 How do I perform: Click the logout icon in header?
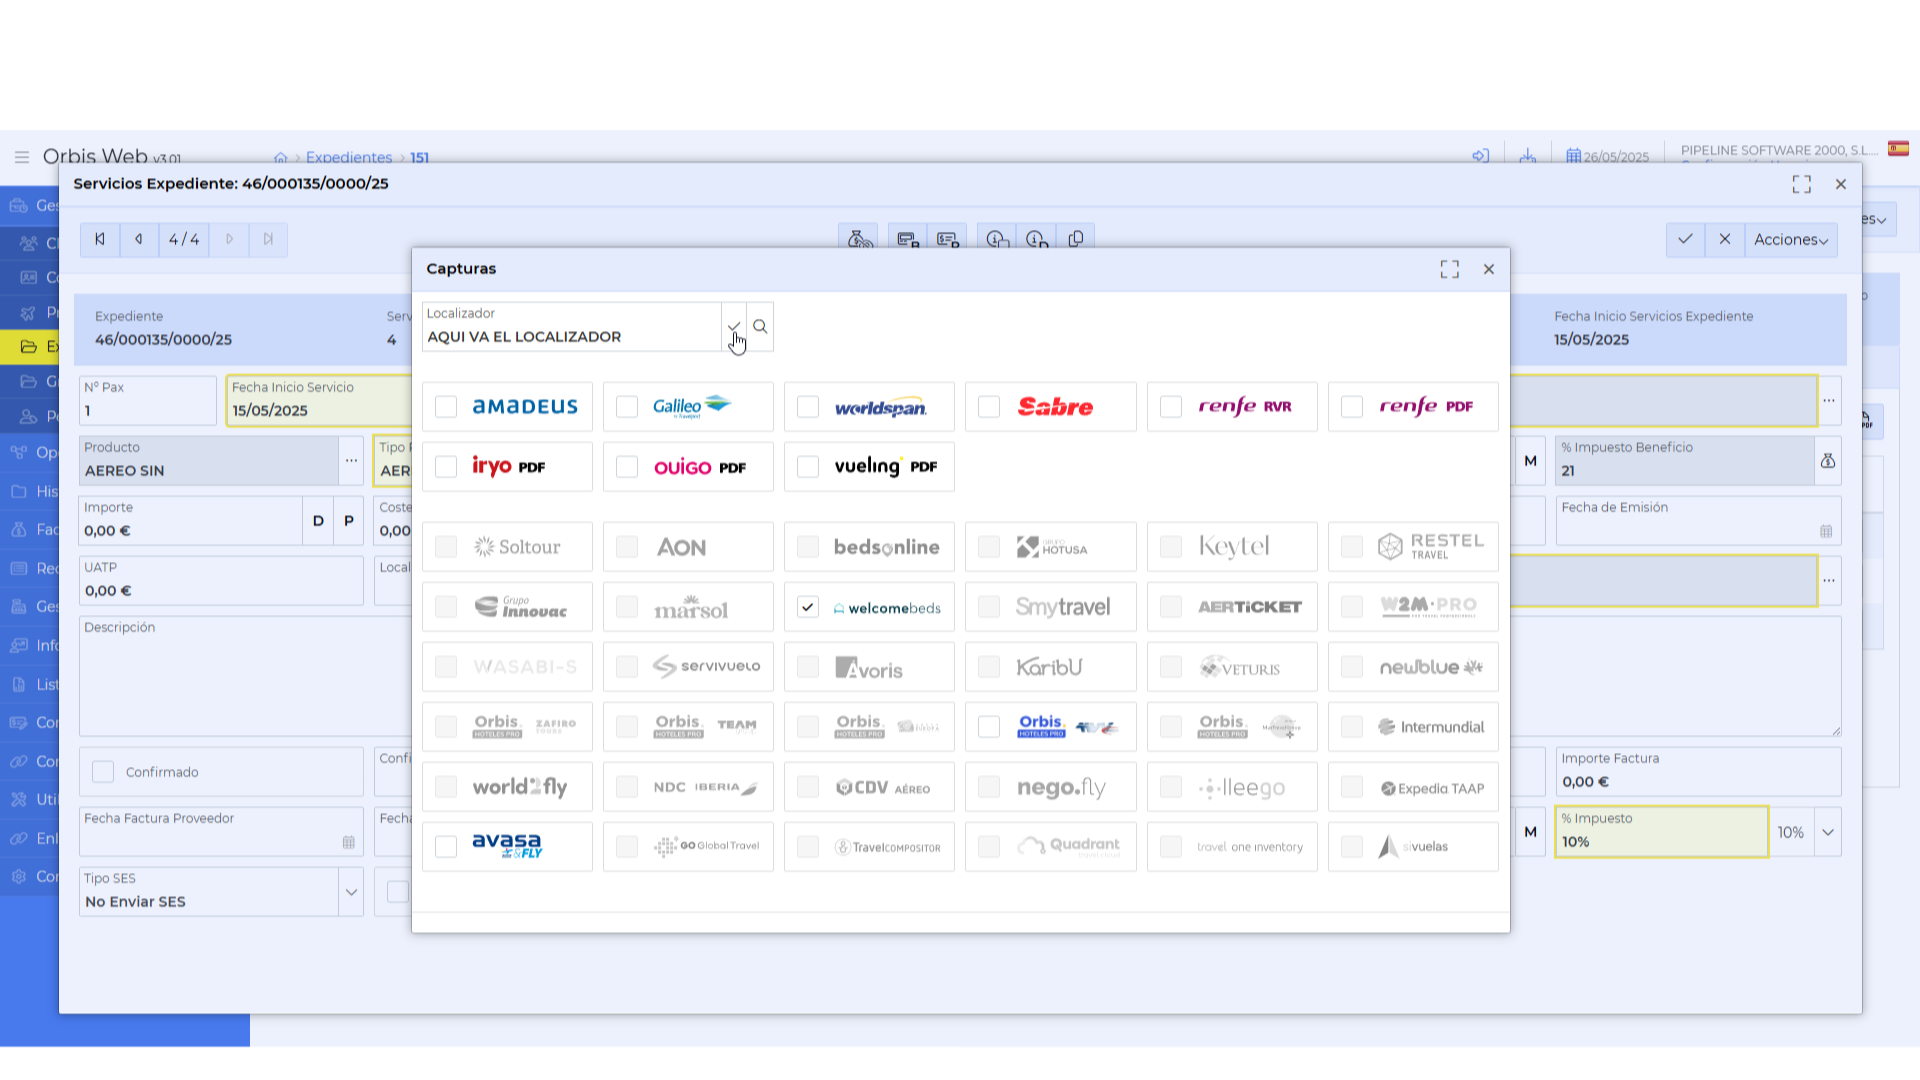pos(1481,157)
